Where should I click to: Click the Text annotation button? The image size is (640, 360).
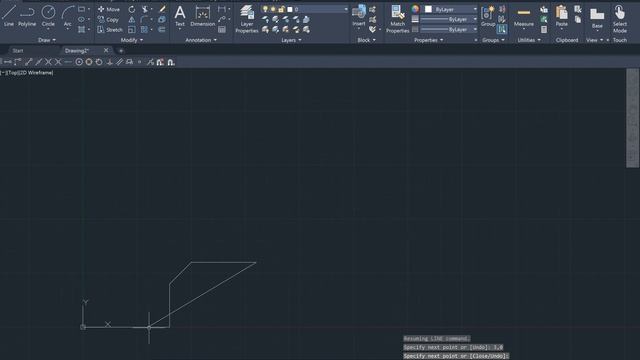[180, 16]
